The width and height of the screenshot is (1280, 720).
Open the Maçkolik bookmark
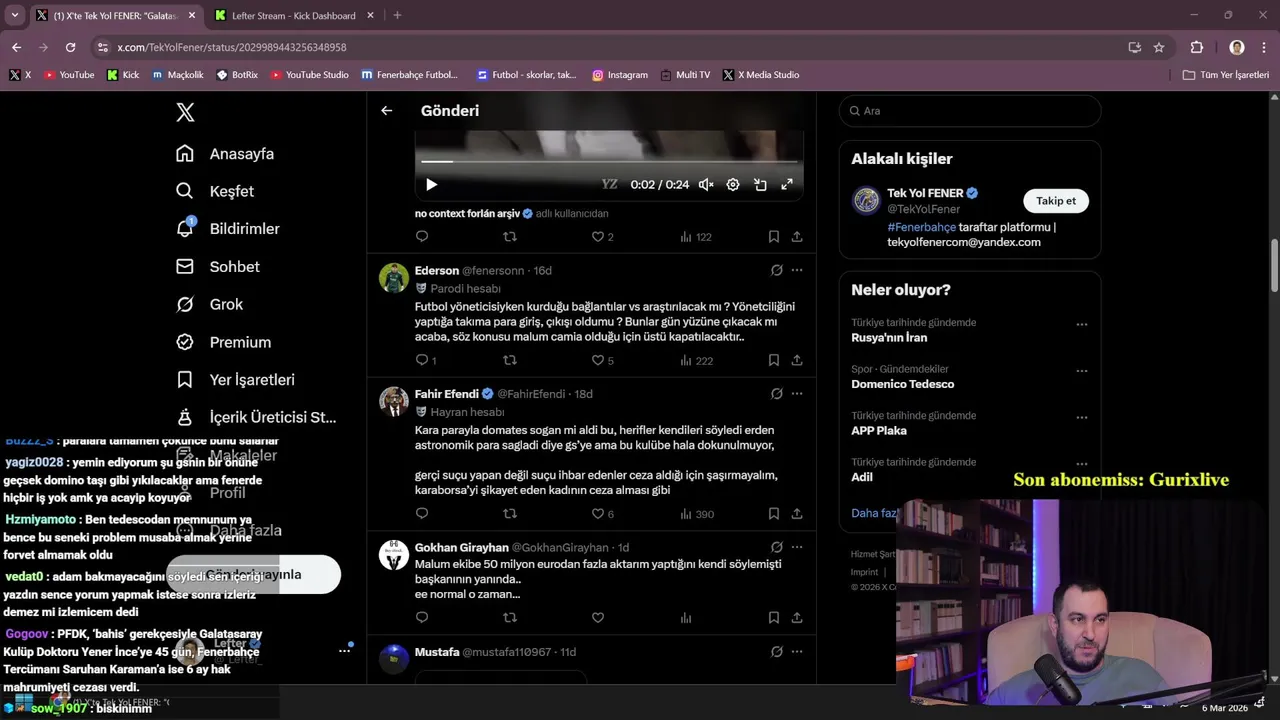[x=178, y=75]
